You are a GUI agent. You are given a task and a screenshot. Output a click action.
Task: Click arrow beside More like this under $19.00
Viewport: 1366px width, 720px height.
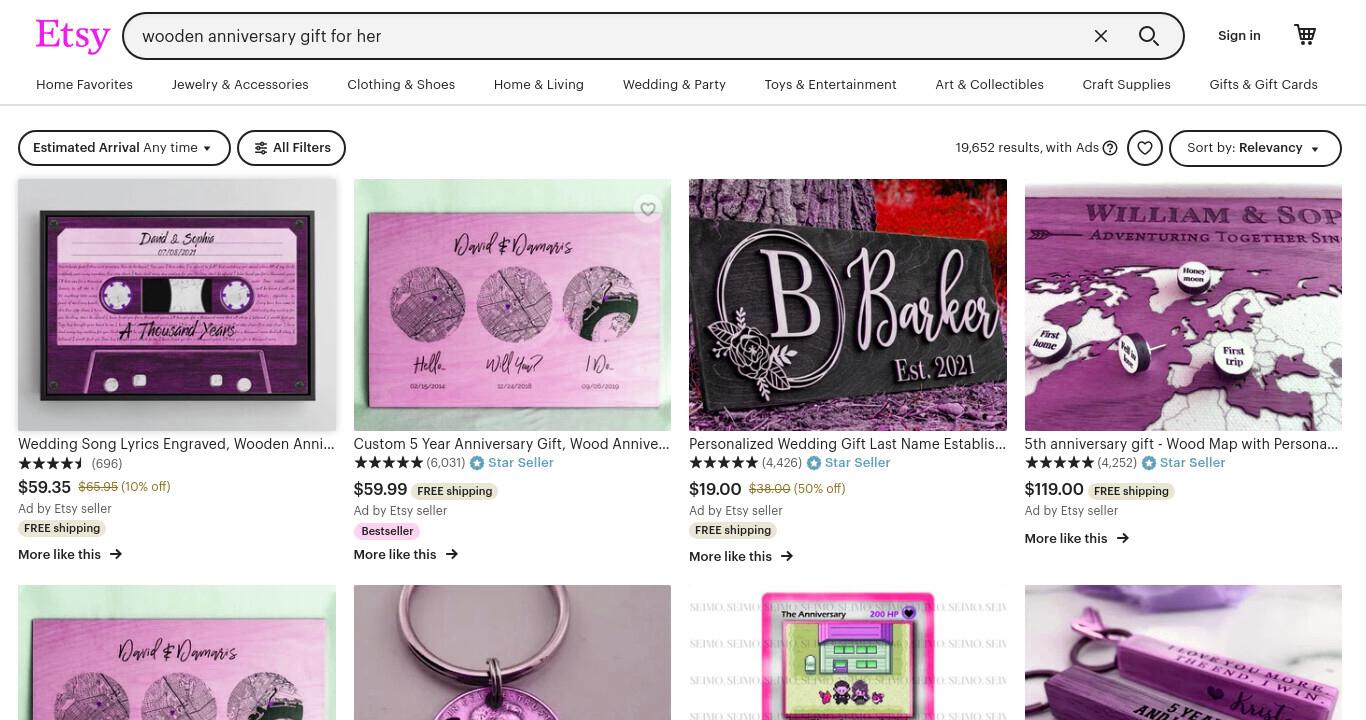786,556
